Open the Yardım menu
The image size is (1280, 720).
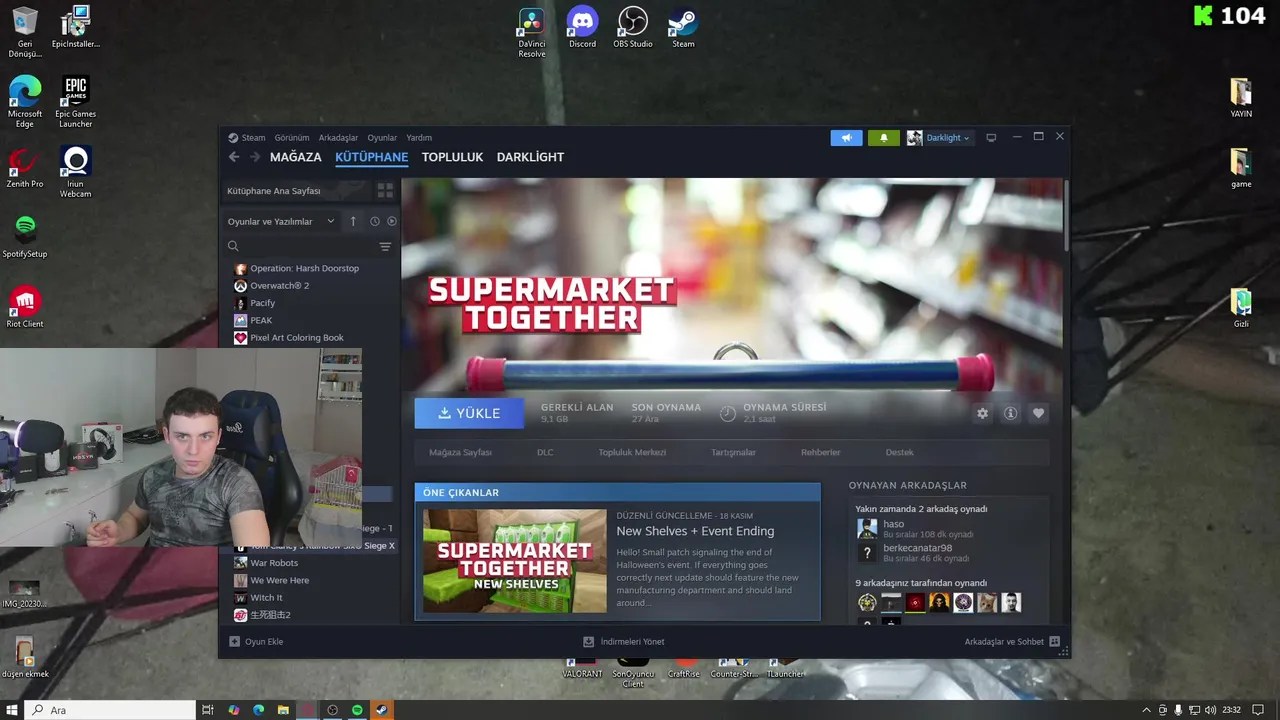419,138
